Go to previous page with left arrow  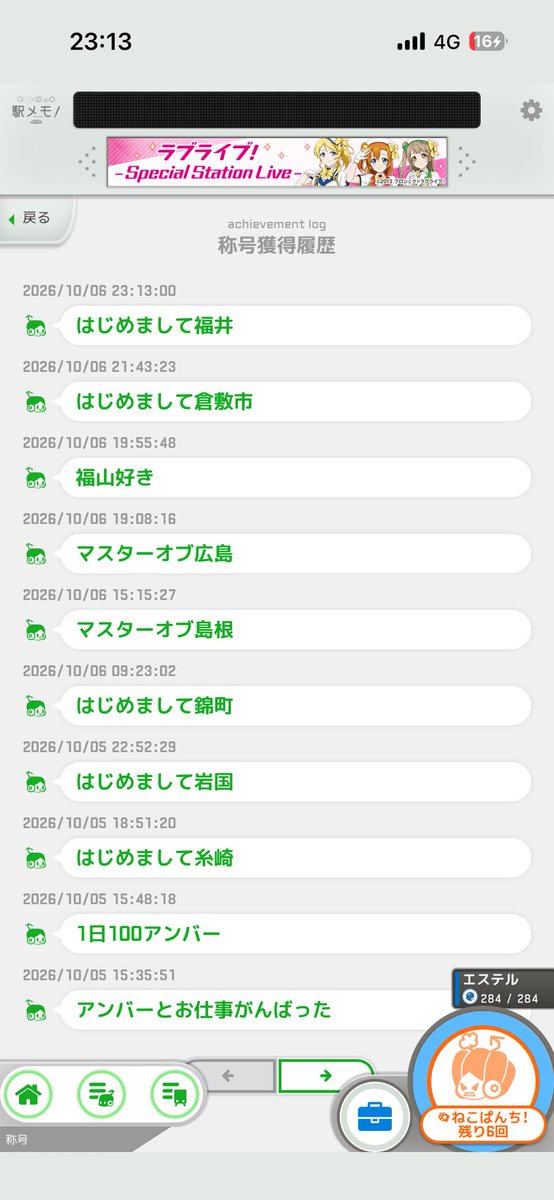228,1076
